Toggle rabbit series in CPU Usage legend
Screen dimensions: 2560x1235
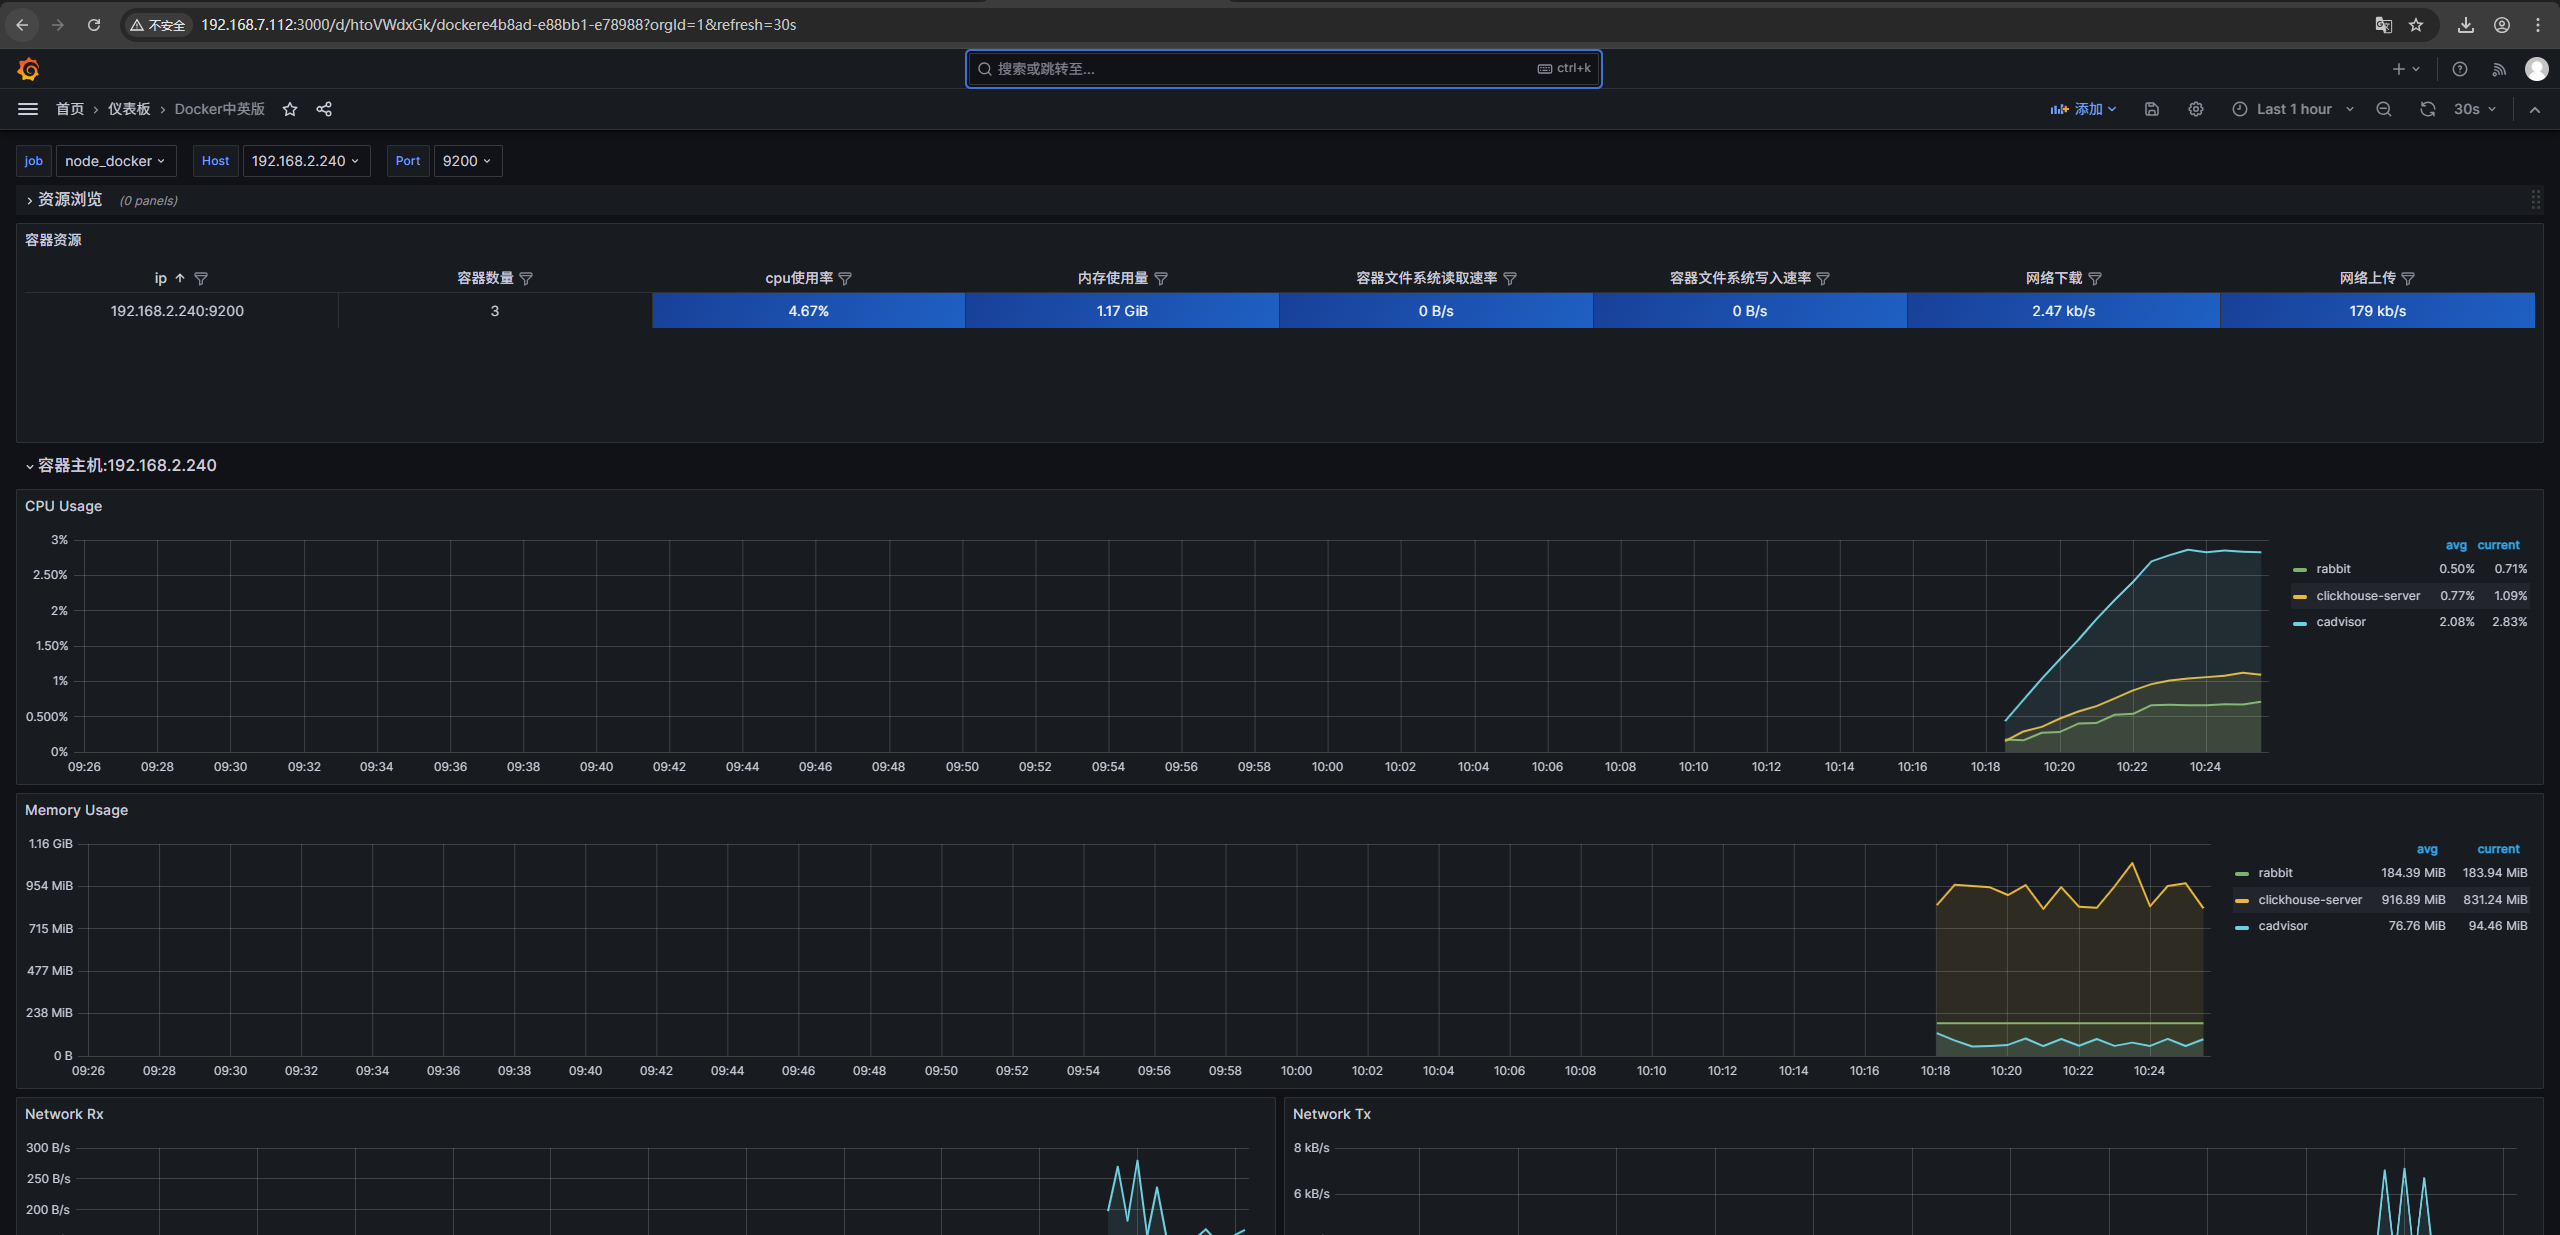2333,569
